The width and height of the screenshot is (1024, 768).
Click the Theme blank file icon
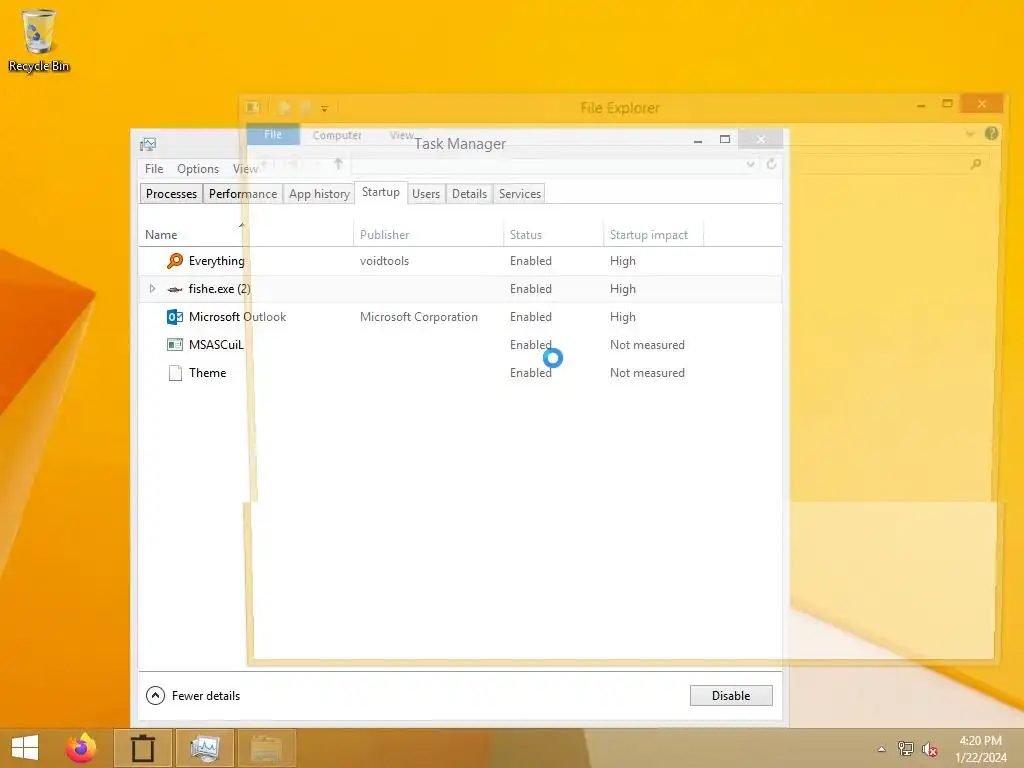pyautogui.click(x=175, y=373)
